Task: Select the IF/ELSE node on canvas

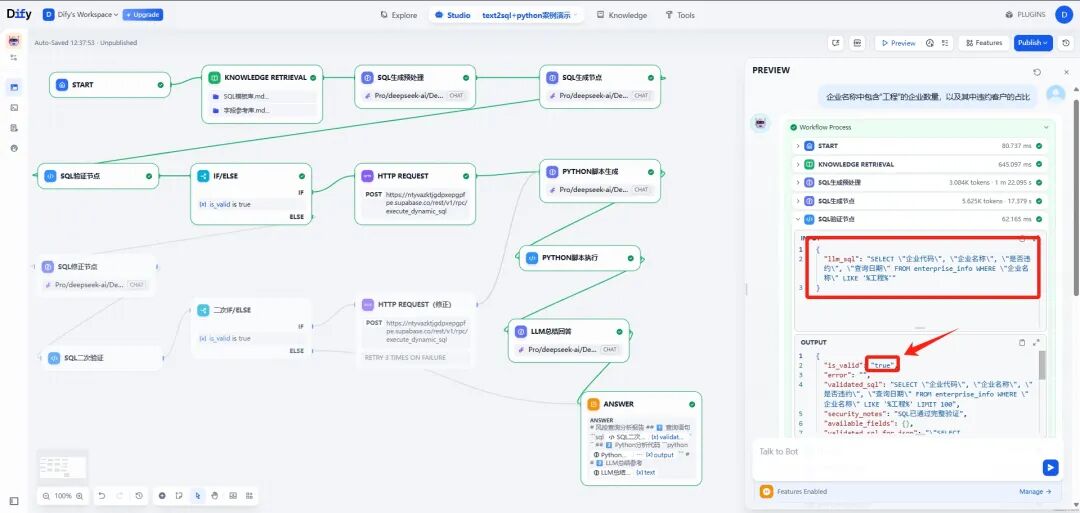Action: pyautogui.click(x=251, y=193)
